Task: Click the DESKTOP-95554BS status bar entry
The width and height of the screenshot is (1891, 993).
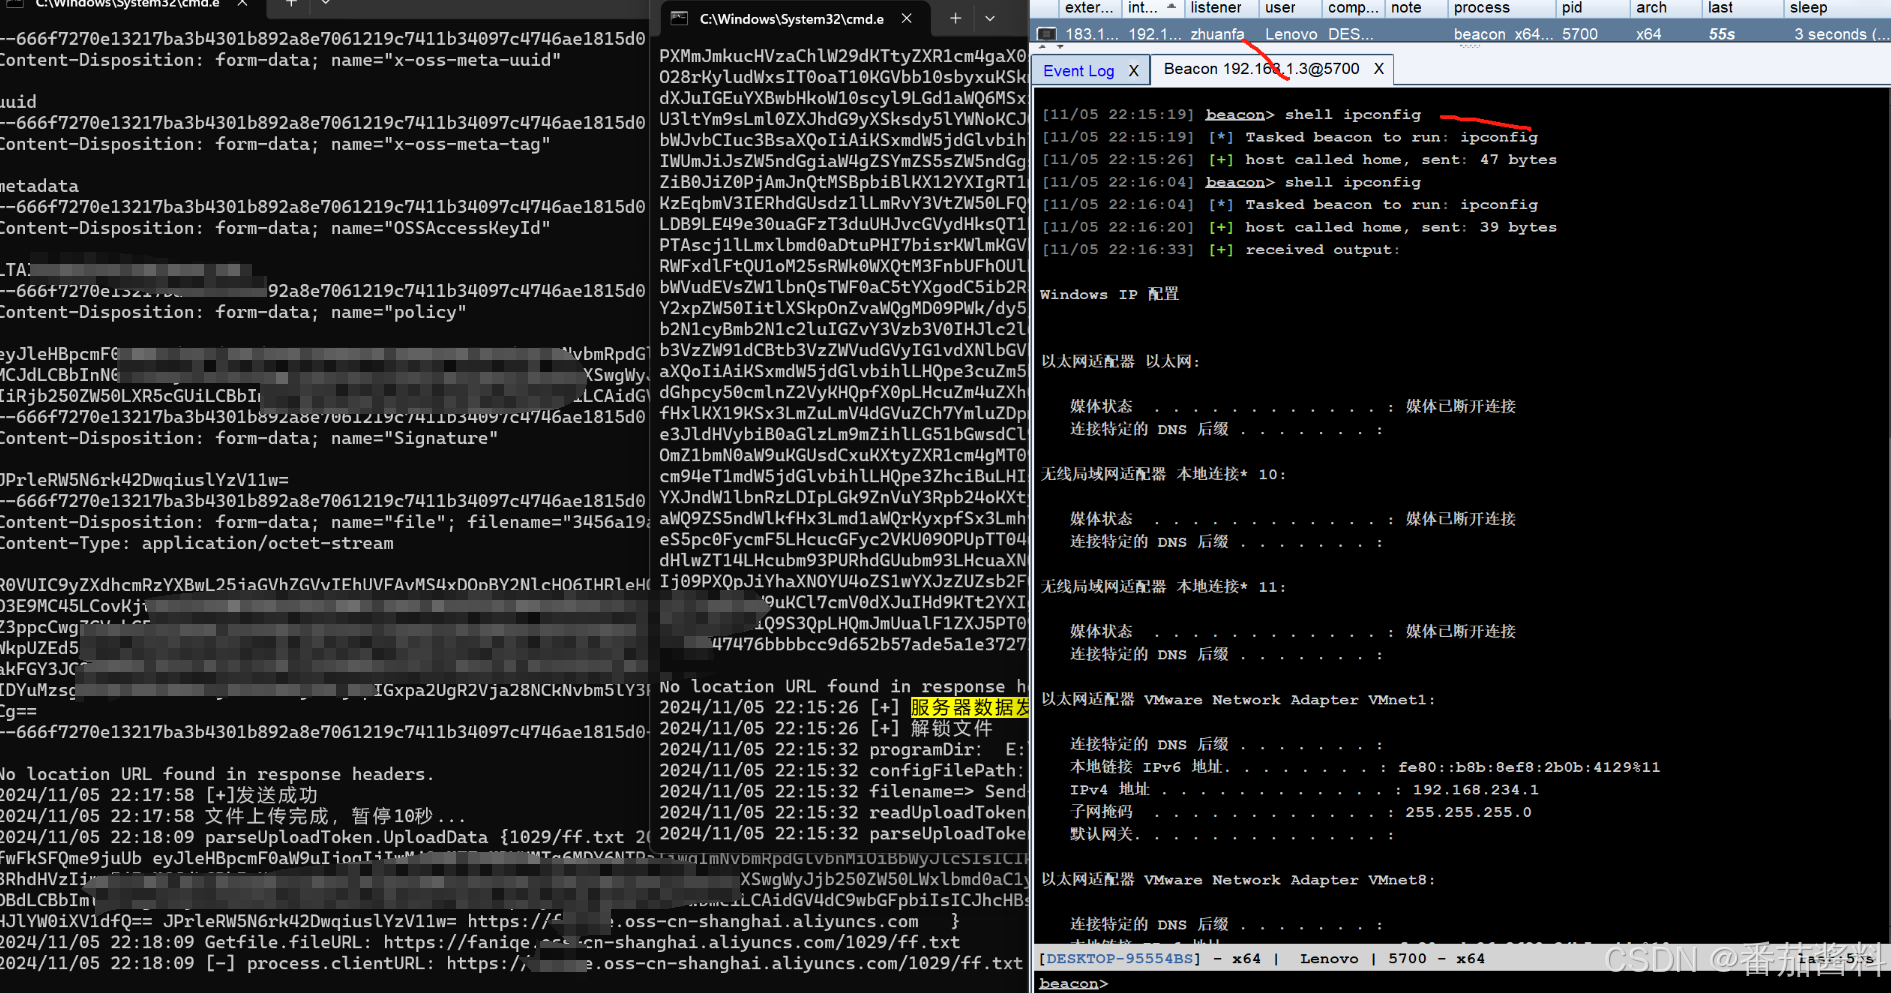Action: tap(1118, 958)
